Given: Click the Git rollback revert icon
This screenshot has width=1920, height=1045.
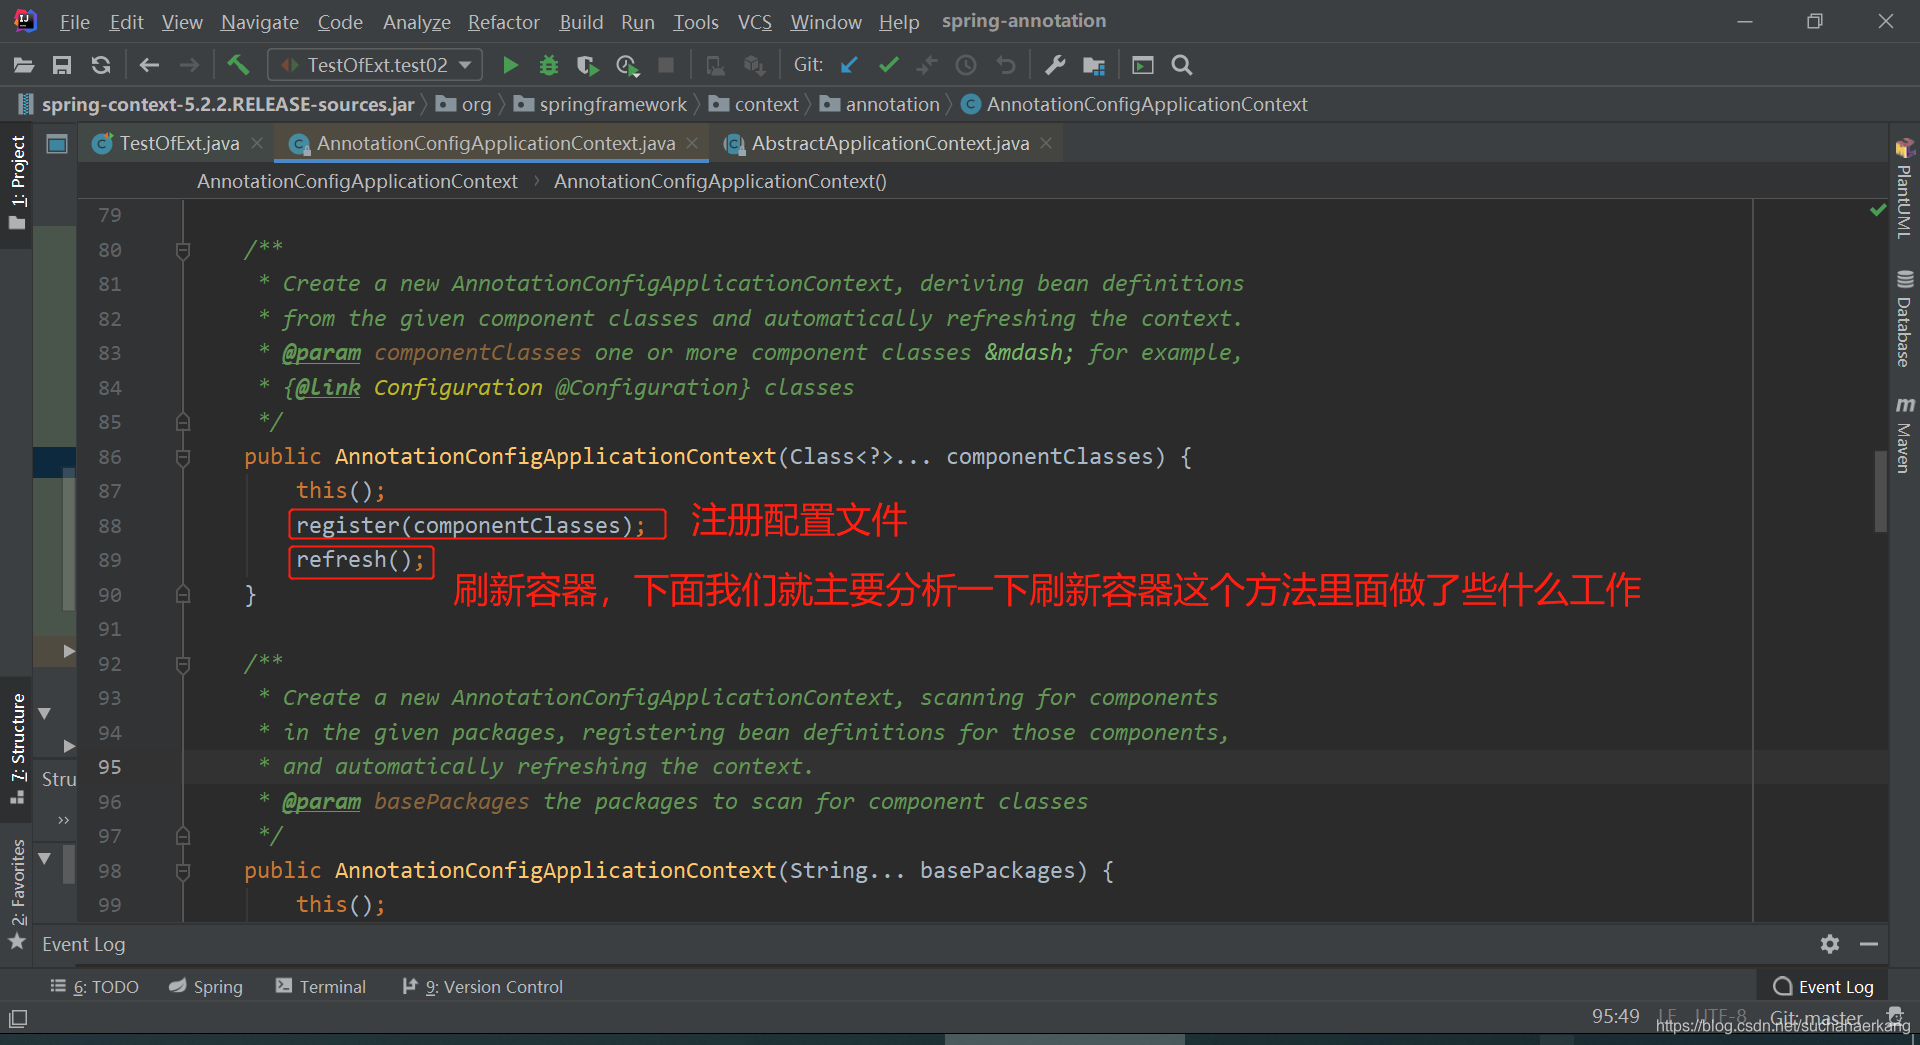Looking at the screenshot, I should click(x=1006, y=65).
